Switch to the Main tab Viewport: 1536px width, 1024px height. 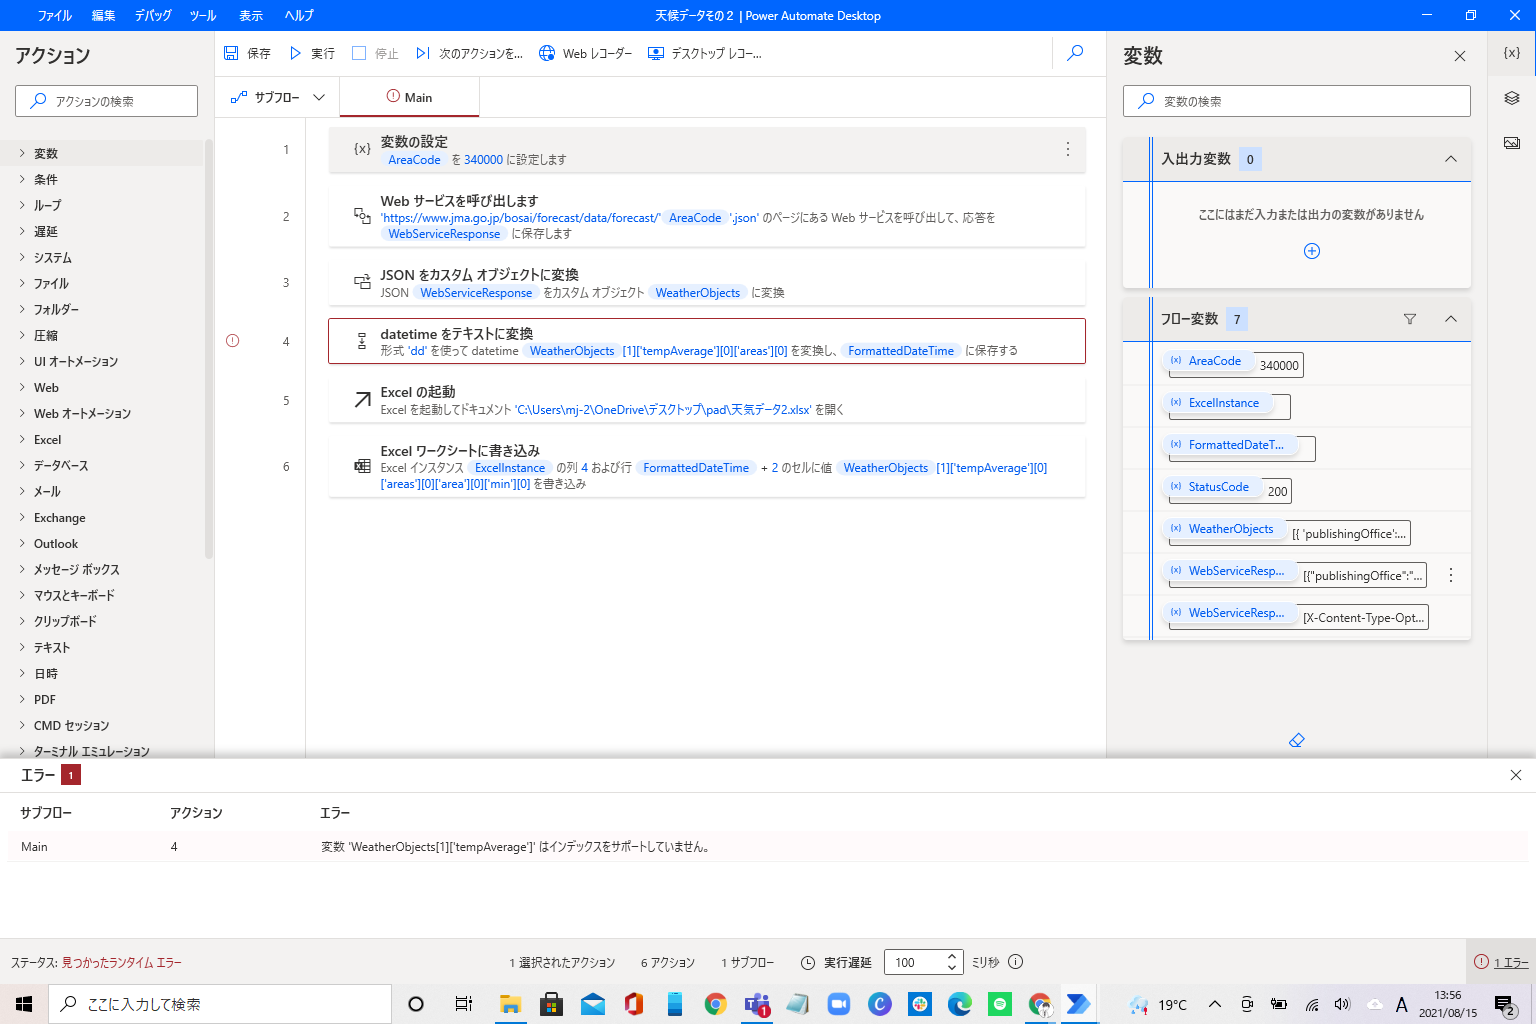coord(409,97)
